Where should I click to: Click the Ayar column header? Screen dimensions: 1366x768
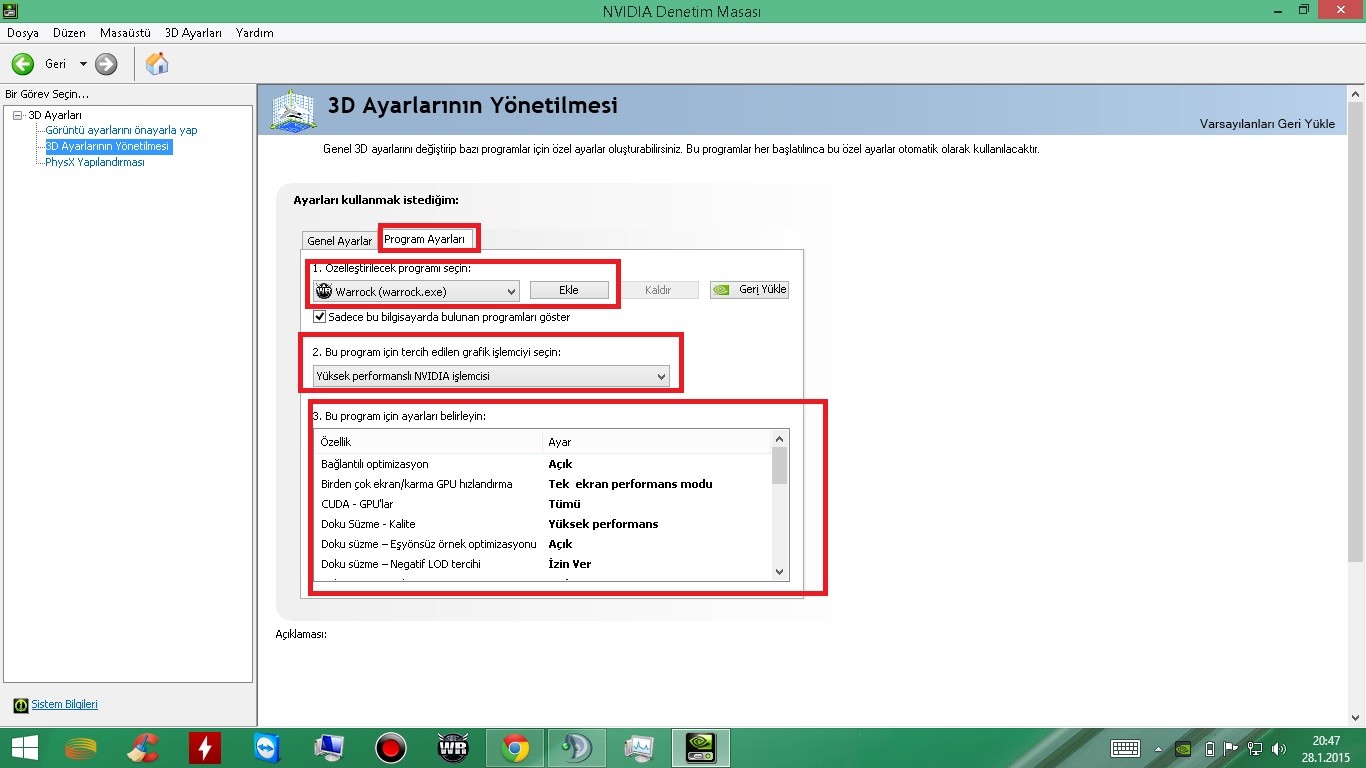coord(657,441)
